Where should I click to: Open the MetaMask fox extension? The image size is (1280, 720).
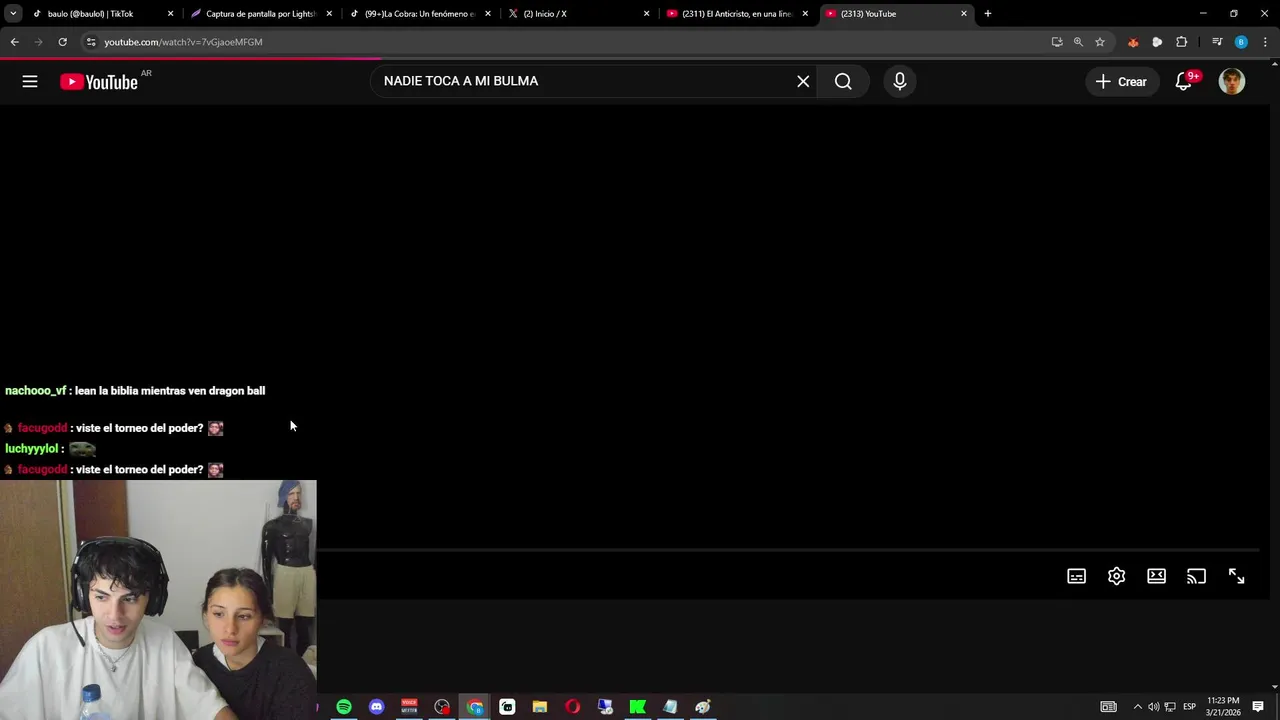coord(1133,42)
